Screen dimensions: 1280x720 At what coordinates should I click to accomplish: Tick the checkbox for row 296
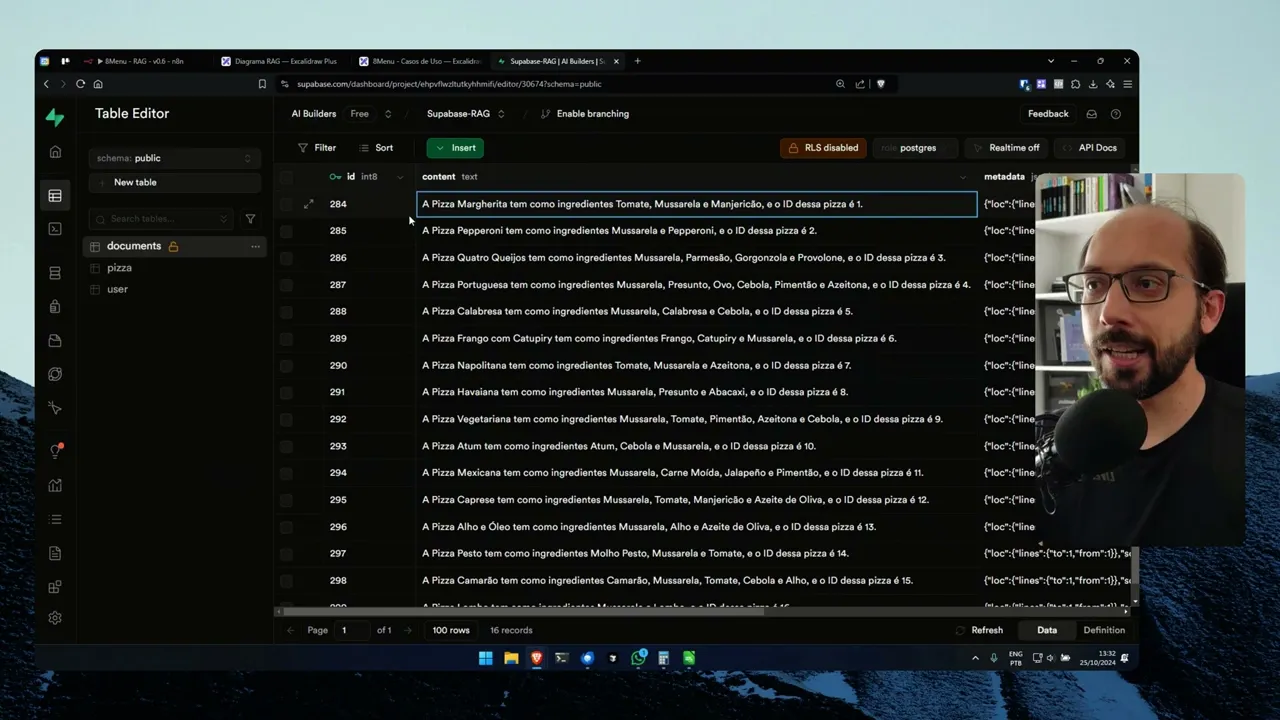coord(286,527)
